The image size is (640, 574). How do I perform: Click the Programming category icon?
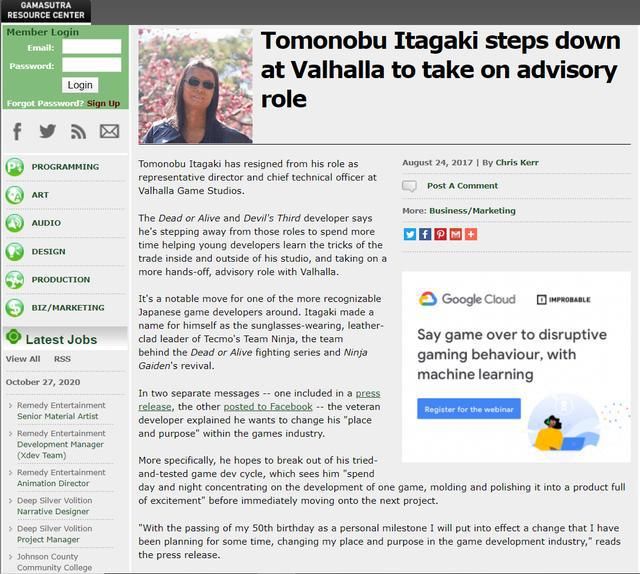point(15,167)
